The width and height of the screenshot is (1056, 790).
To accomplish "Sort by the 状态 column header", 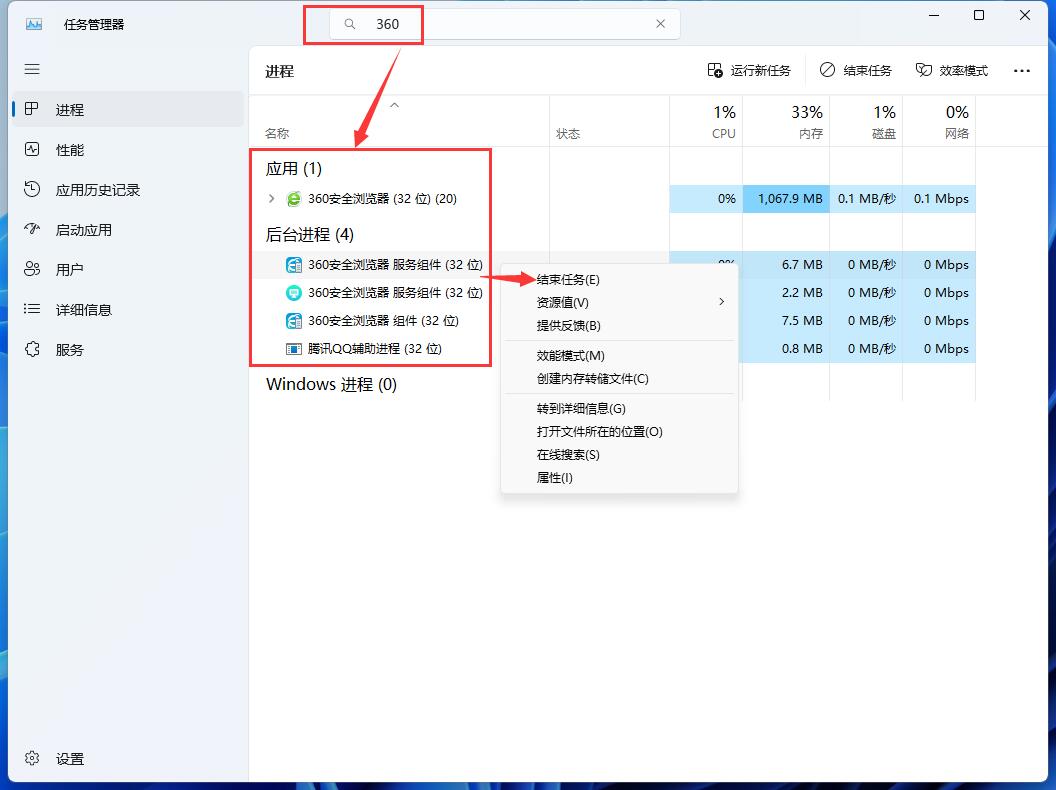I will point(568,133).
